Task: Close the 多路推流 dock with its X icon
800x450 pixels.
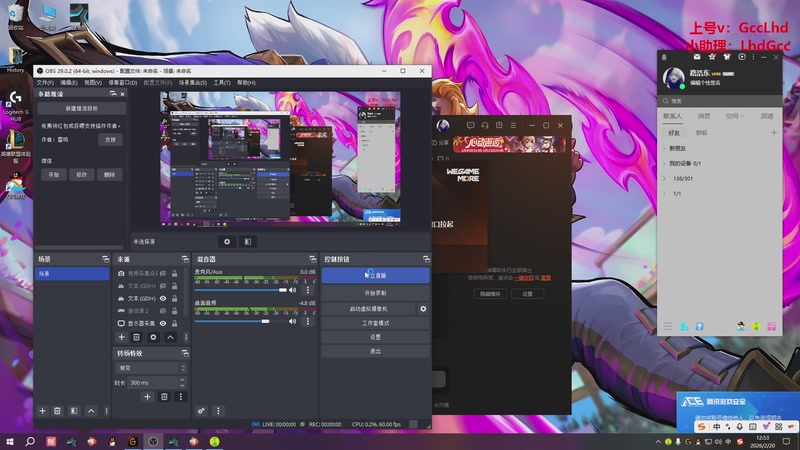Action: coord(122,94)
